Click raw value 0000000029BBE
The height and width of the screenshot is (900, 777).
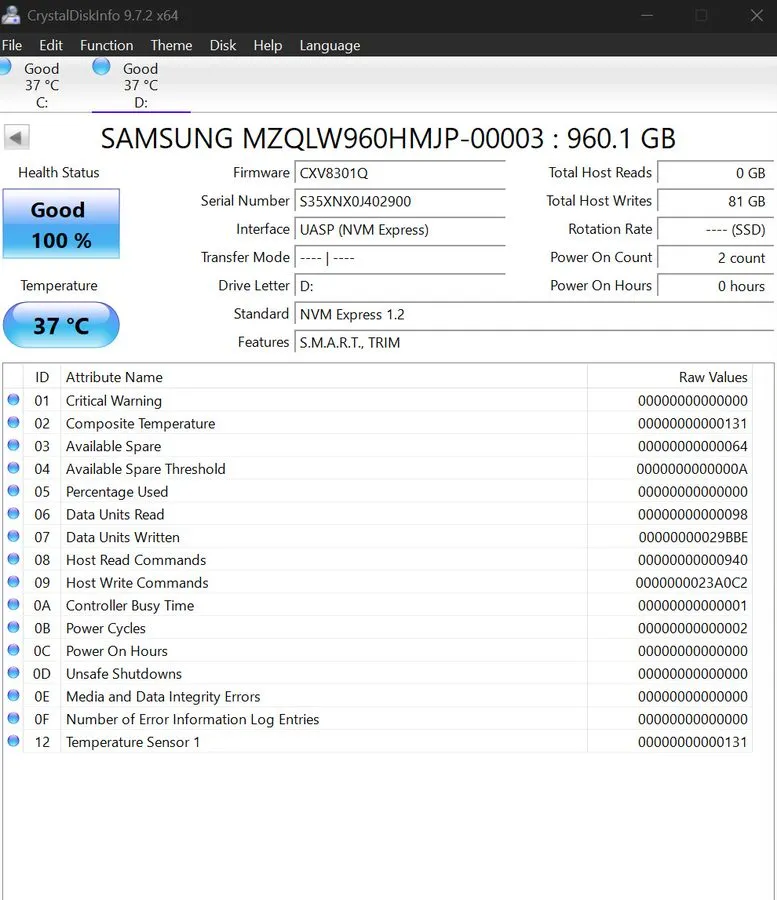(x=693, y=537)
